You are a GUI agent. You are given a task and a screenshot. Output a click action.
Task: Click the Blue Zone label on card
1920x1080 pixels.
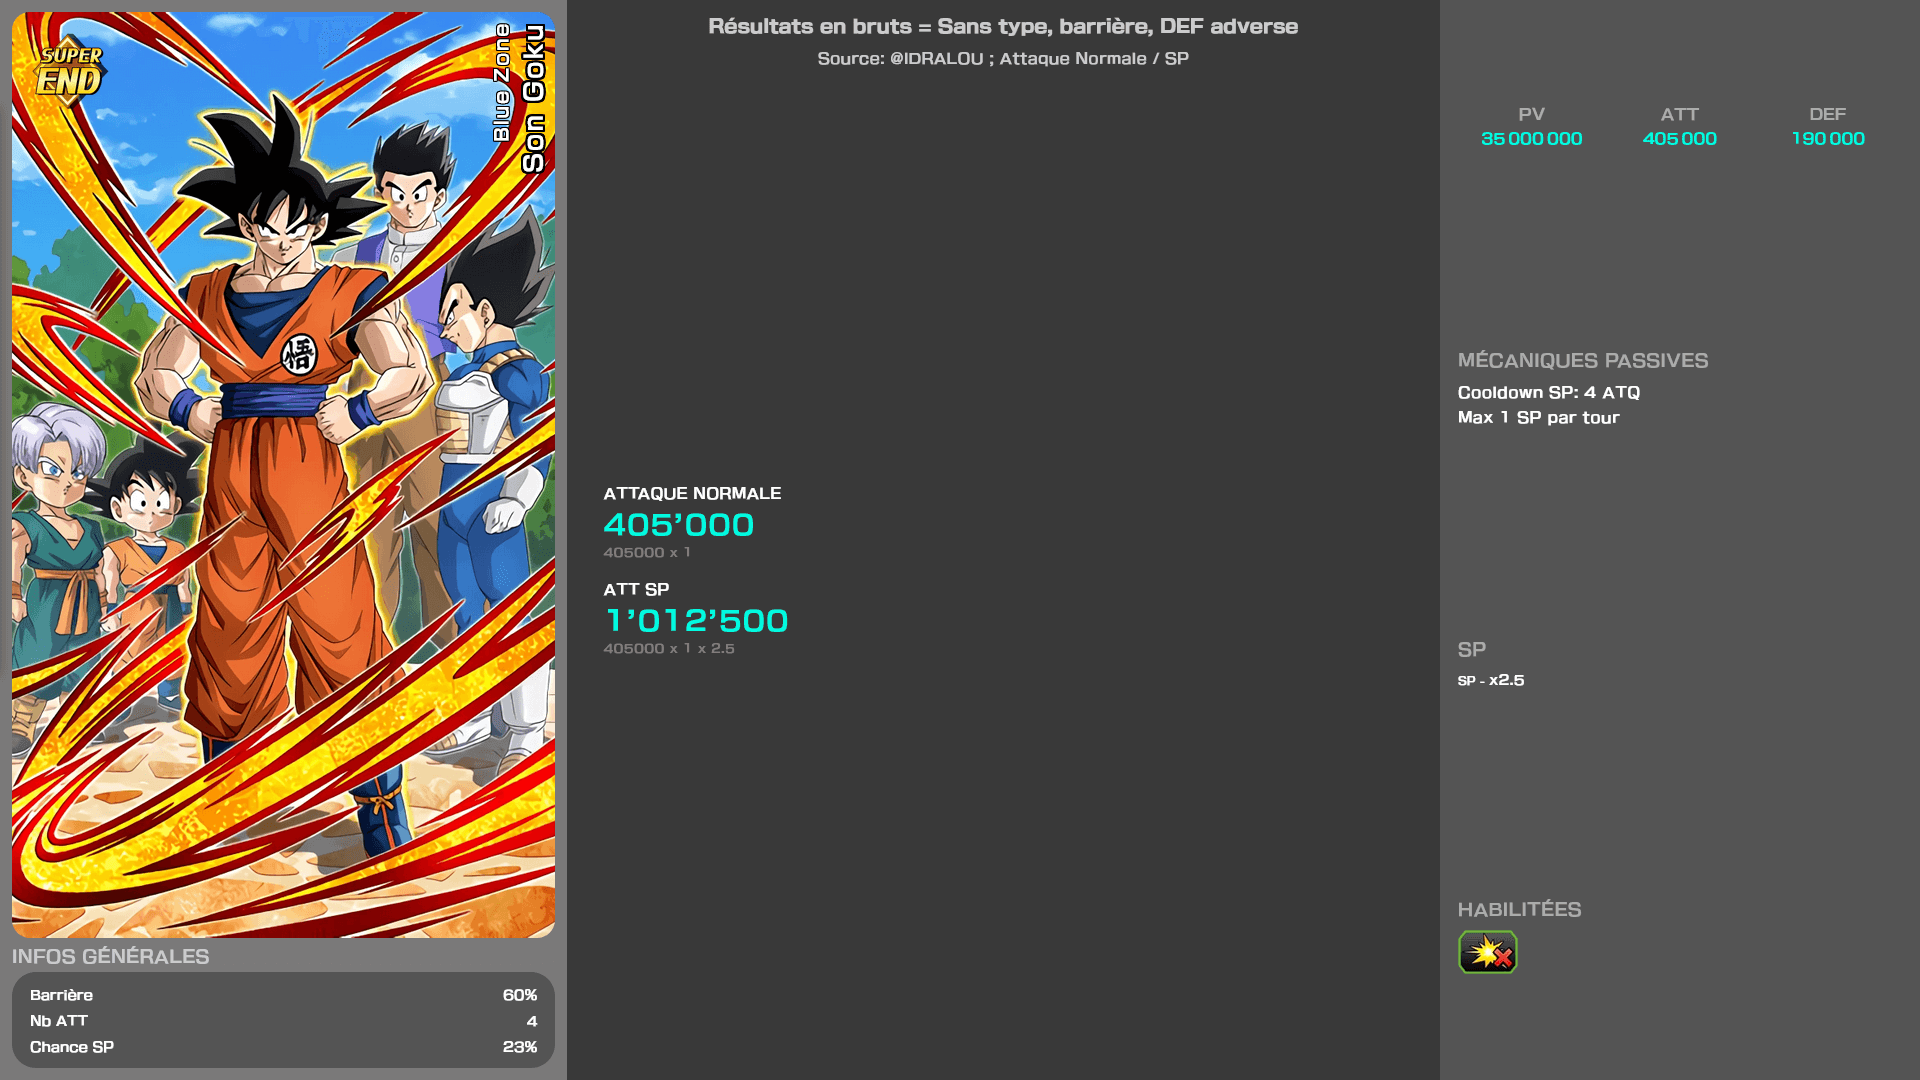tap(502, 82)
